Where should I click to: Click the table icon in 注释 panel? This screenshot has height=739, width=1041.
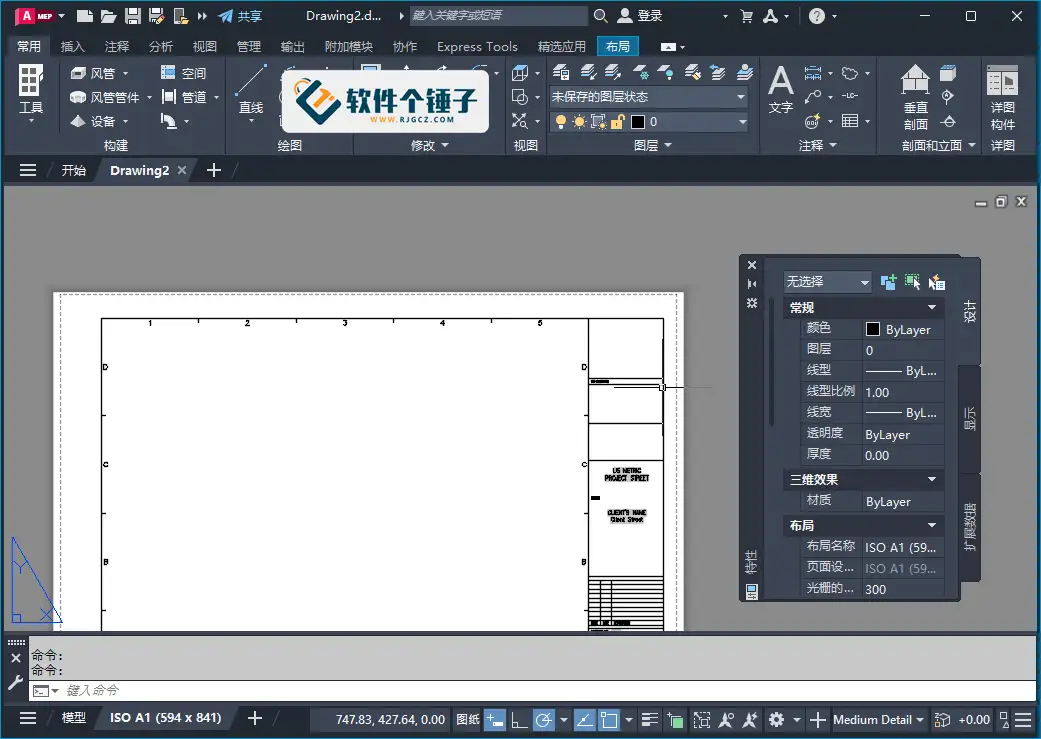[849, 121]
